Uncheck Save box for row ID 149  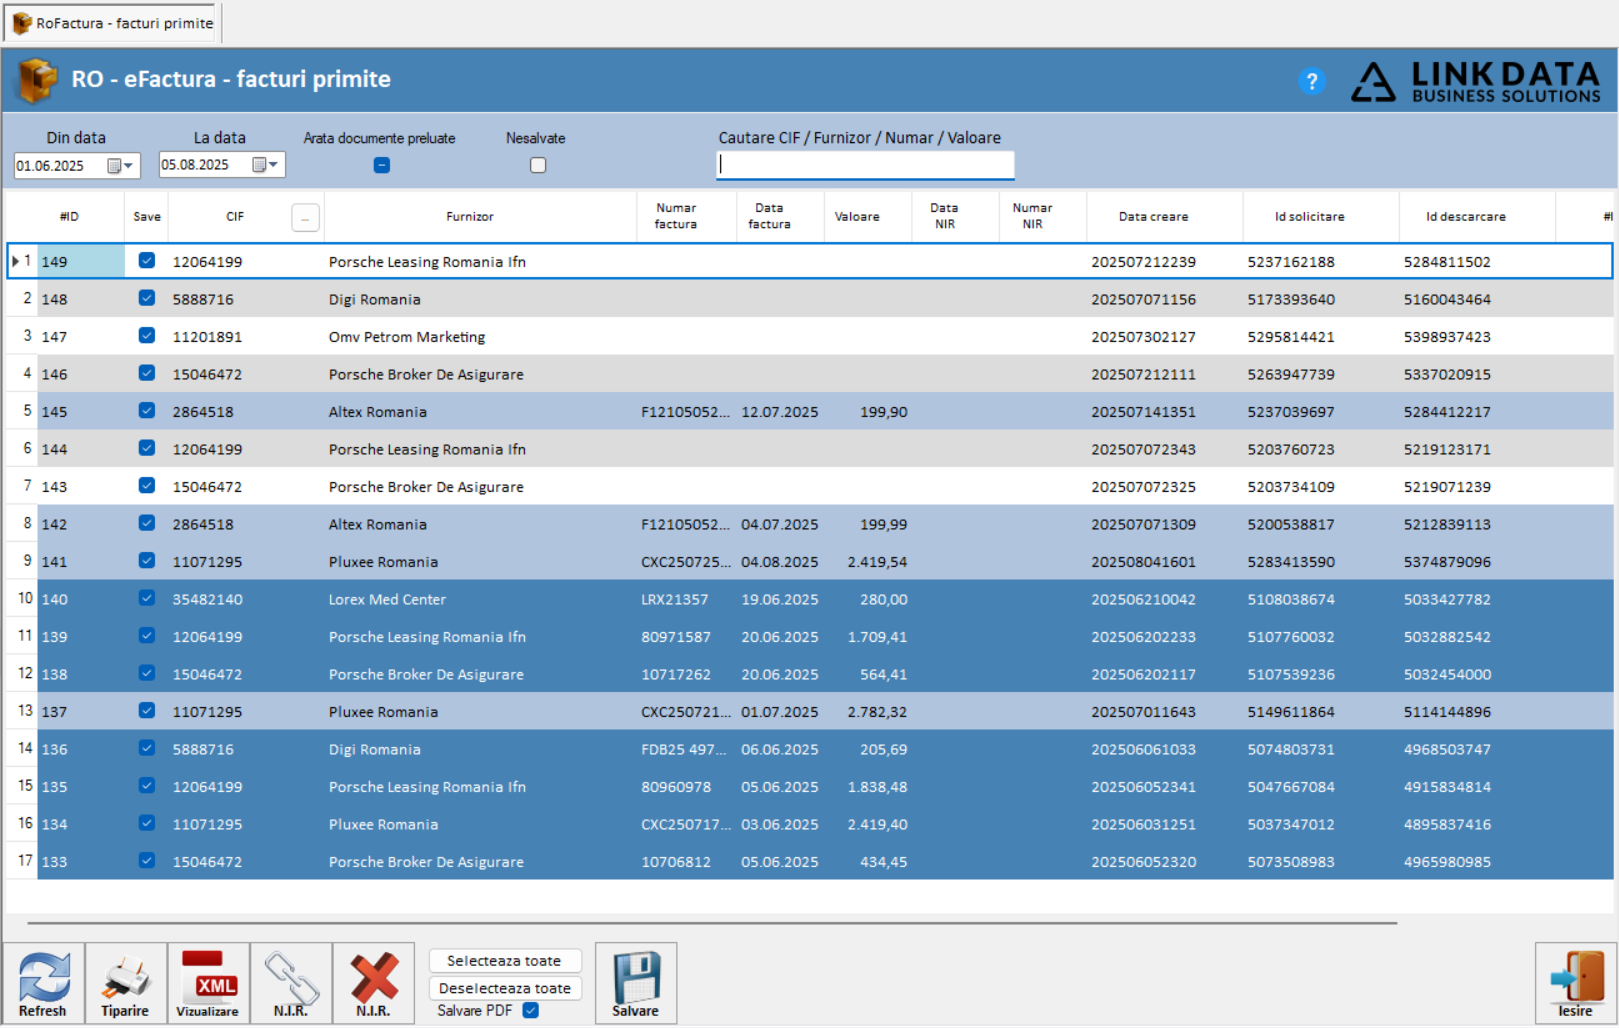point(147,261)
